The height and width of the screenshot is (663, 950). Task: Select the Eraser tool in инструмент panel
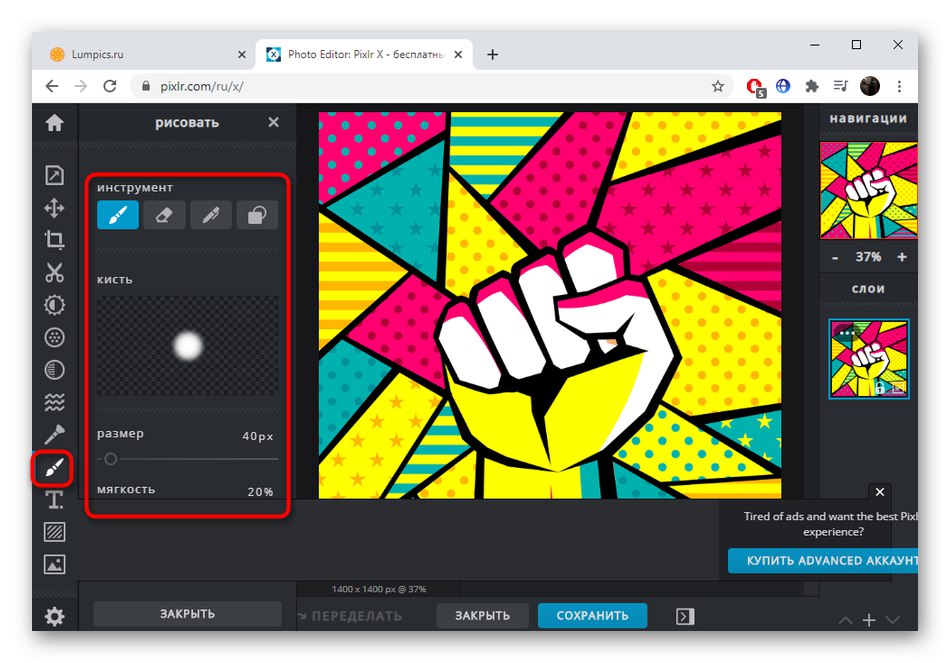[164, 214]
